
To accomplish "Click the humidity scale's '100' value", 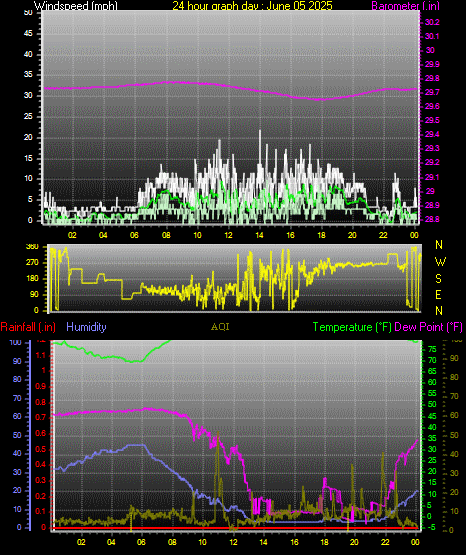I will coord(16,342).
